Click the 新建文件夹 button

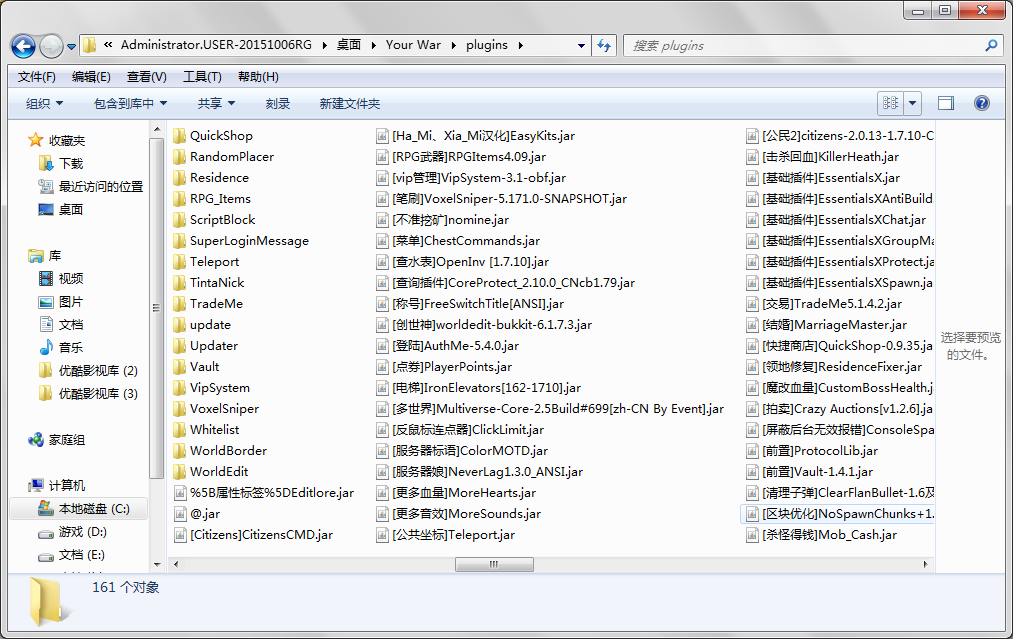[x=350, y=103]
